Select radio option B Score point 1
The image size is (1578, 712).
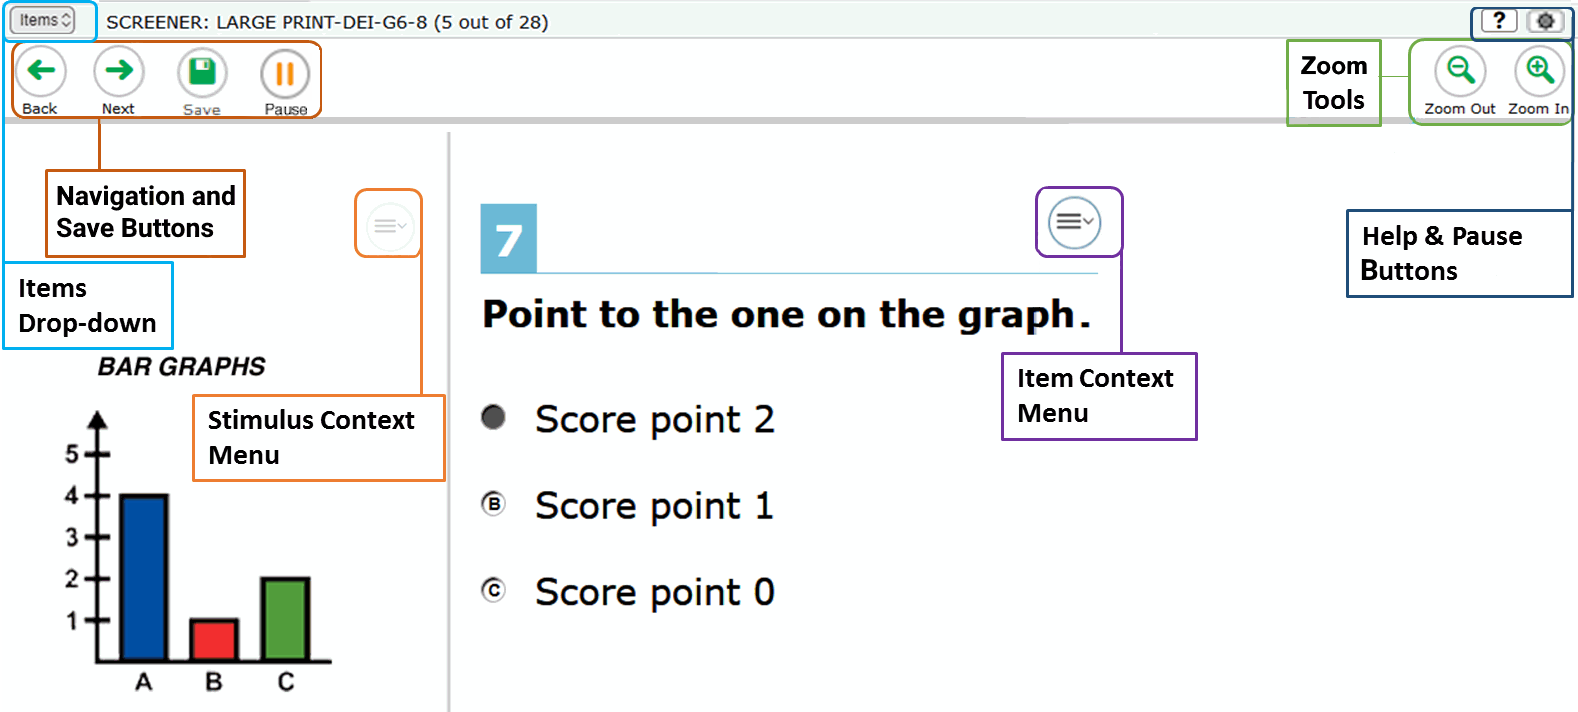pyautogui.click(x=493, y=504)
